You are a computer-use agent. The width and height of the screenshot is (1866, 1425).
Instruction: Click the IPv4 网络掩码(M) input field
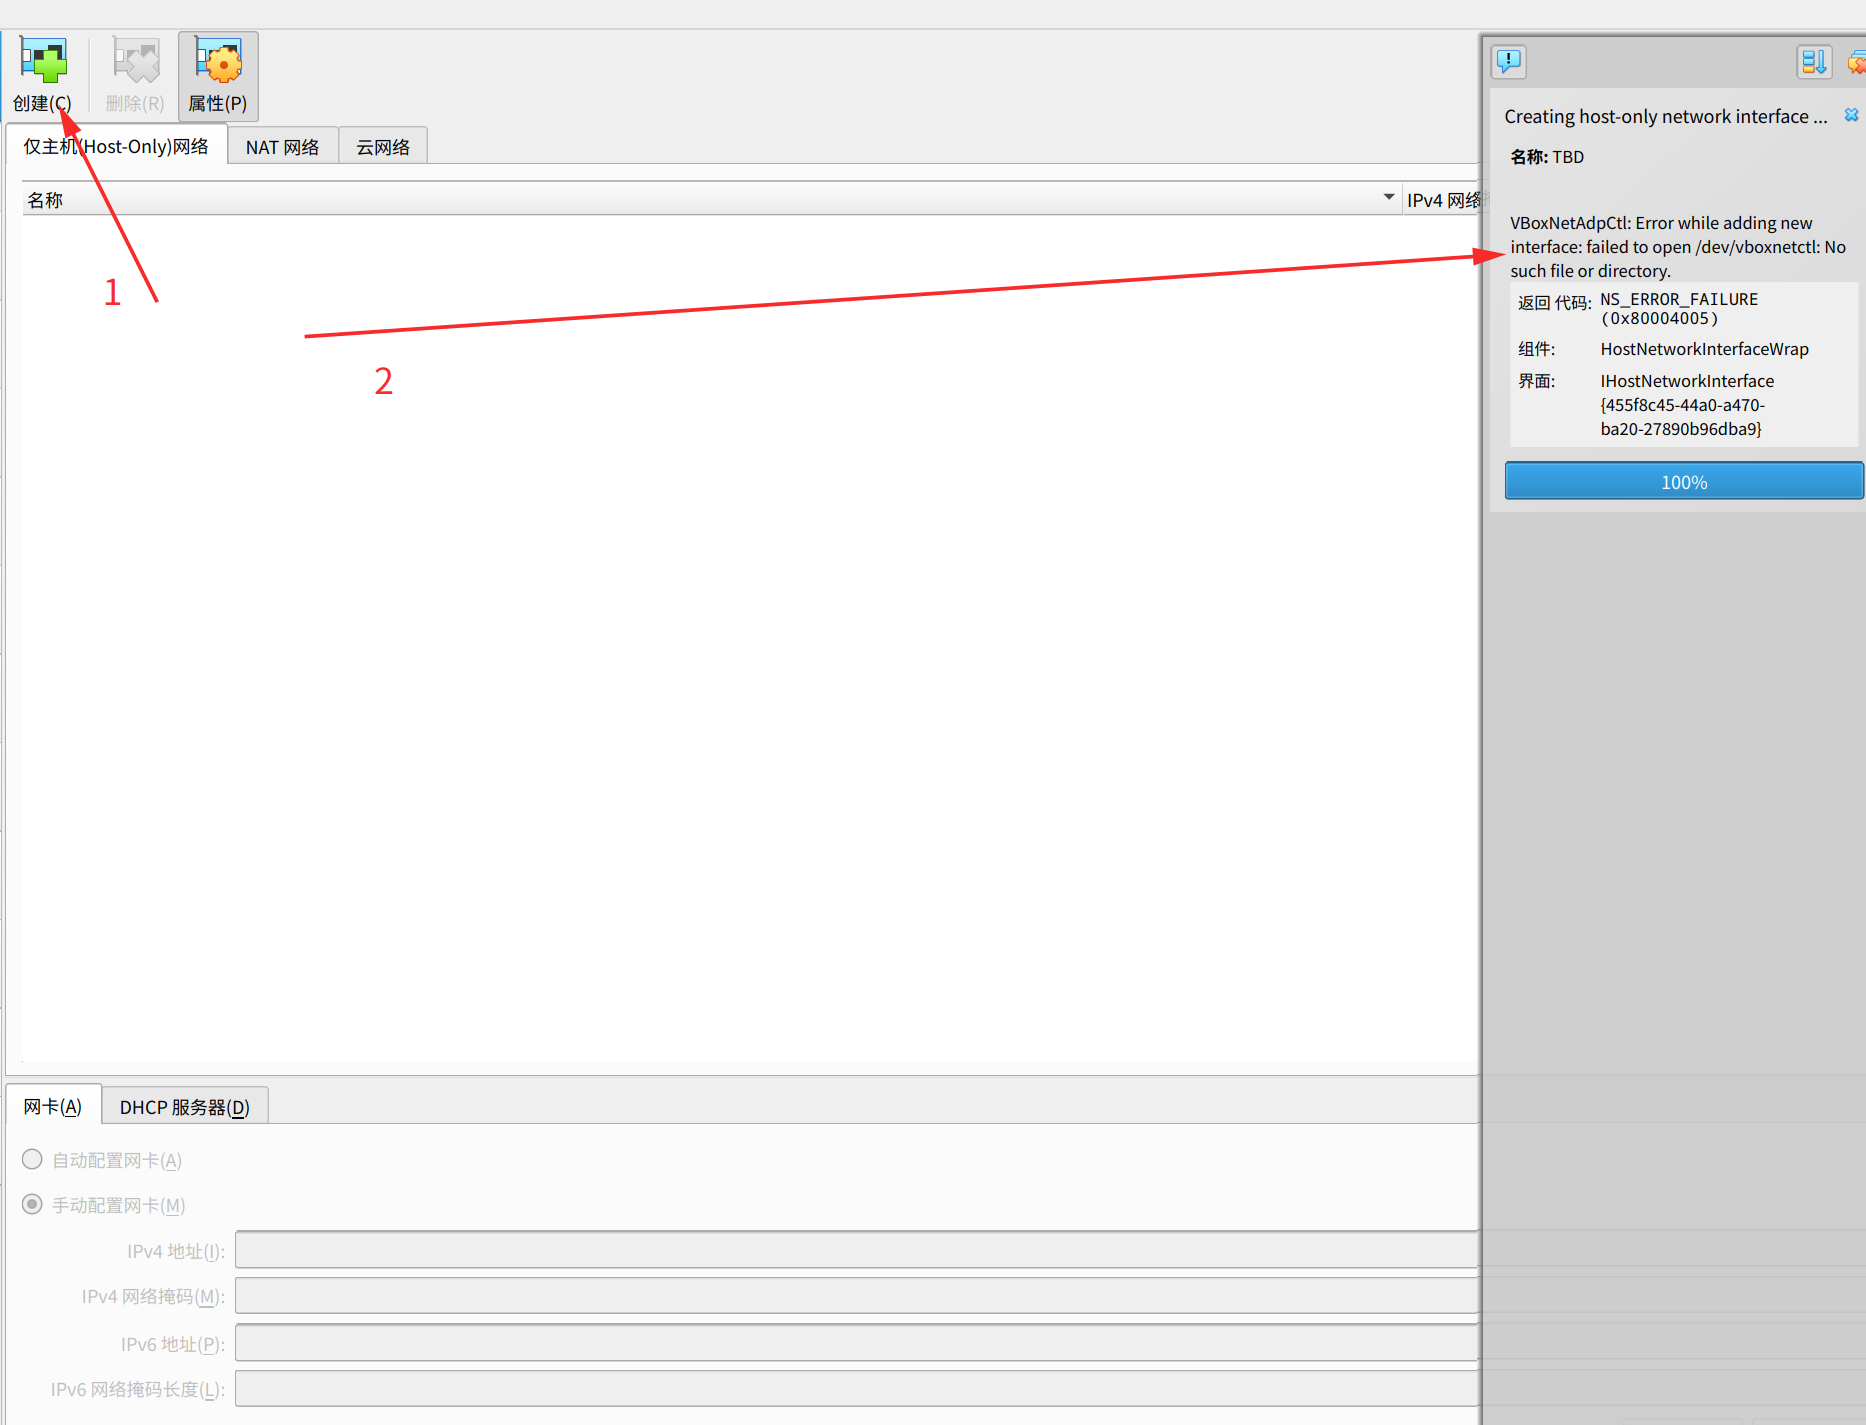857,1296
